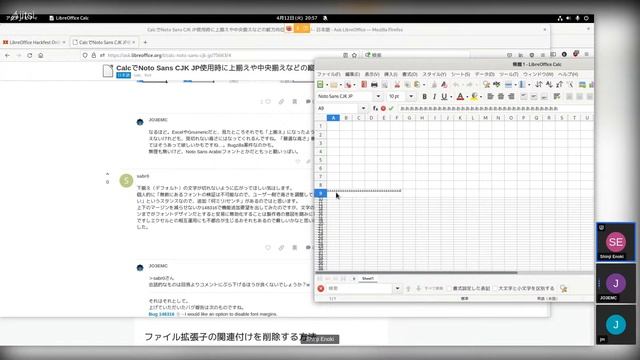Click the Clear Direct Formatting icon
The image size is (640, 360).
(x=444, y=84)
